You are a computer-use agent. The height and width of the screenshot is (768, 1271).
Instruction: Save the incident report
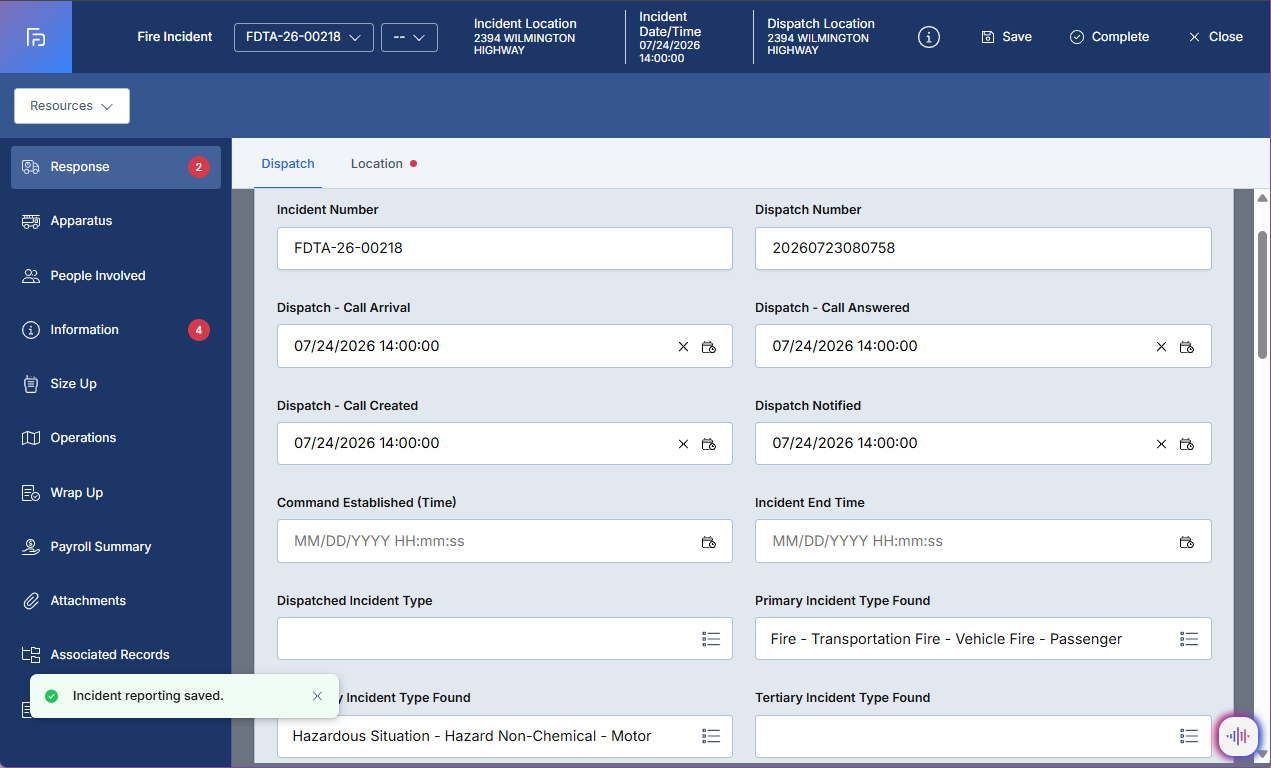point(1006,37)
